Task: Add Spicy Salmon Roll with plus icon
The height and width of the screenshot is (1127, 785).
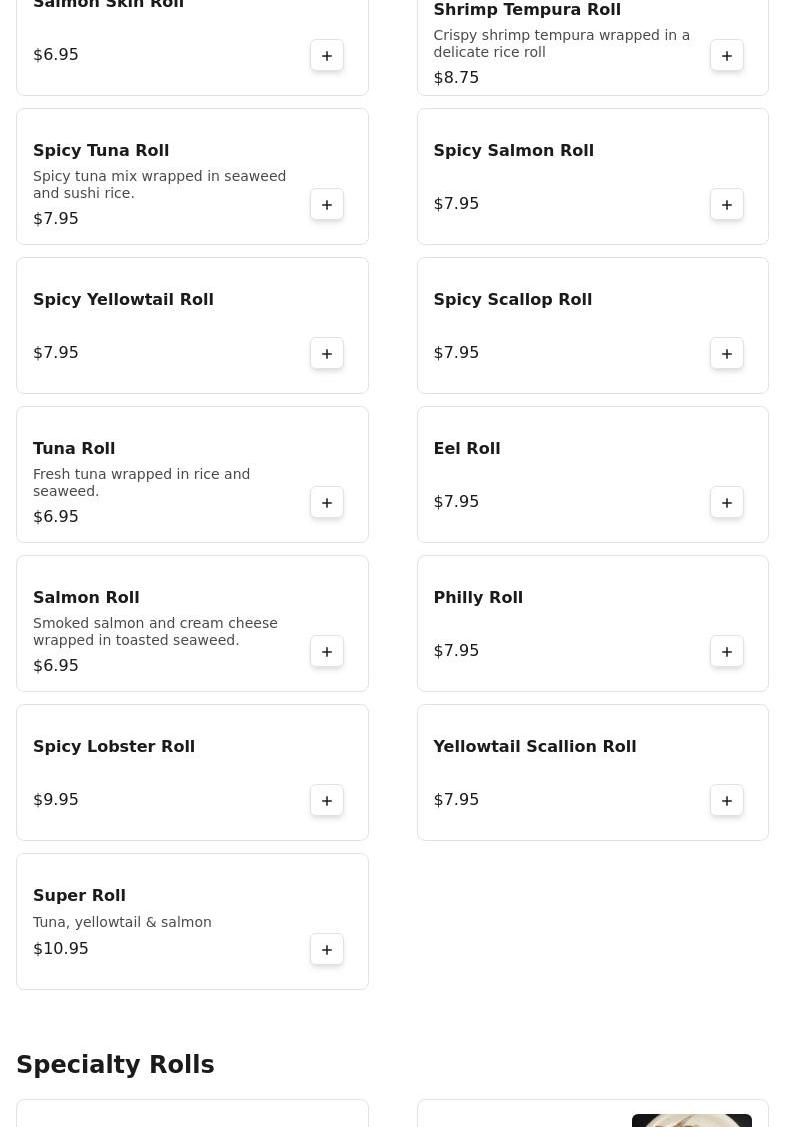Action: [727, 204]
